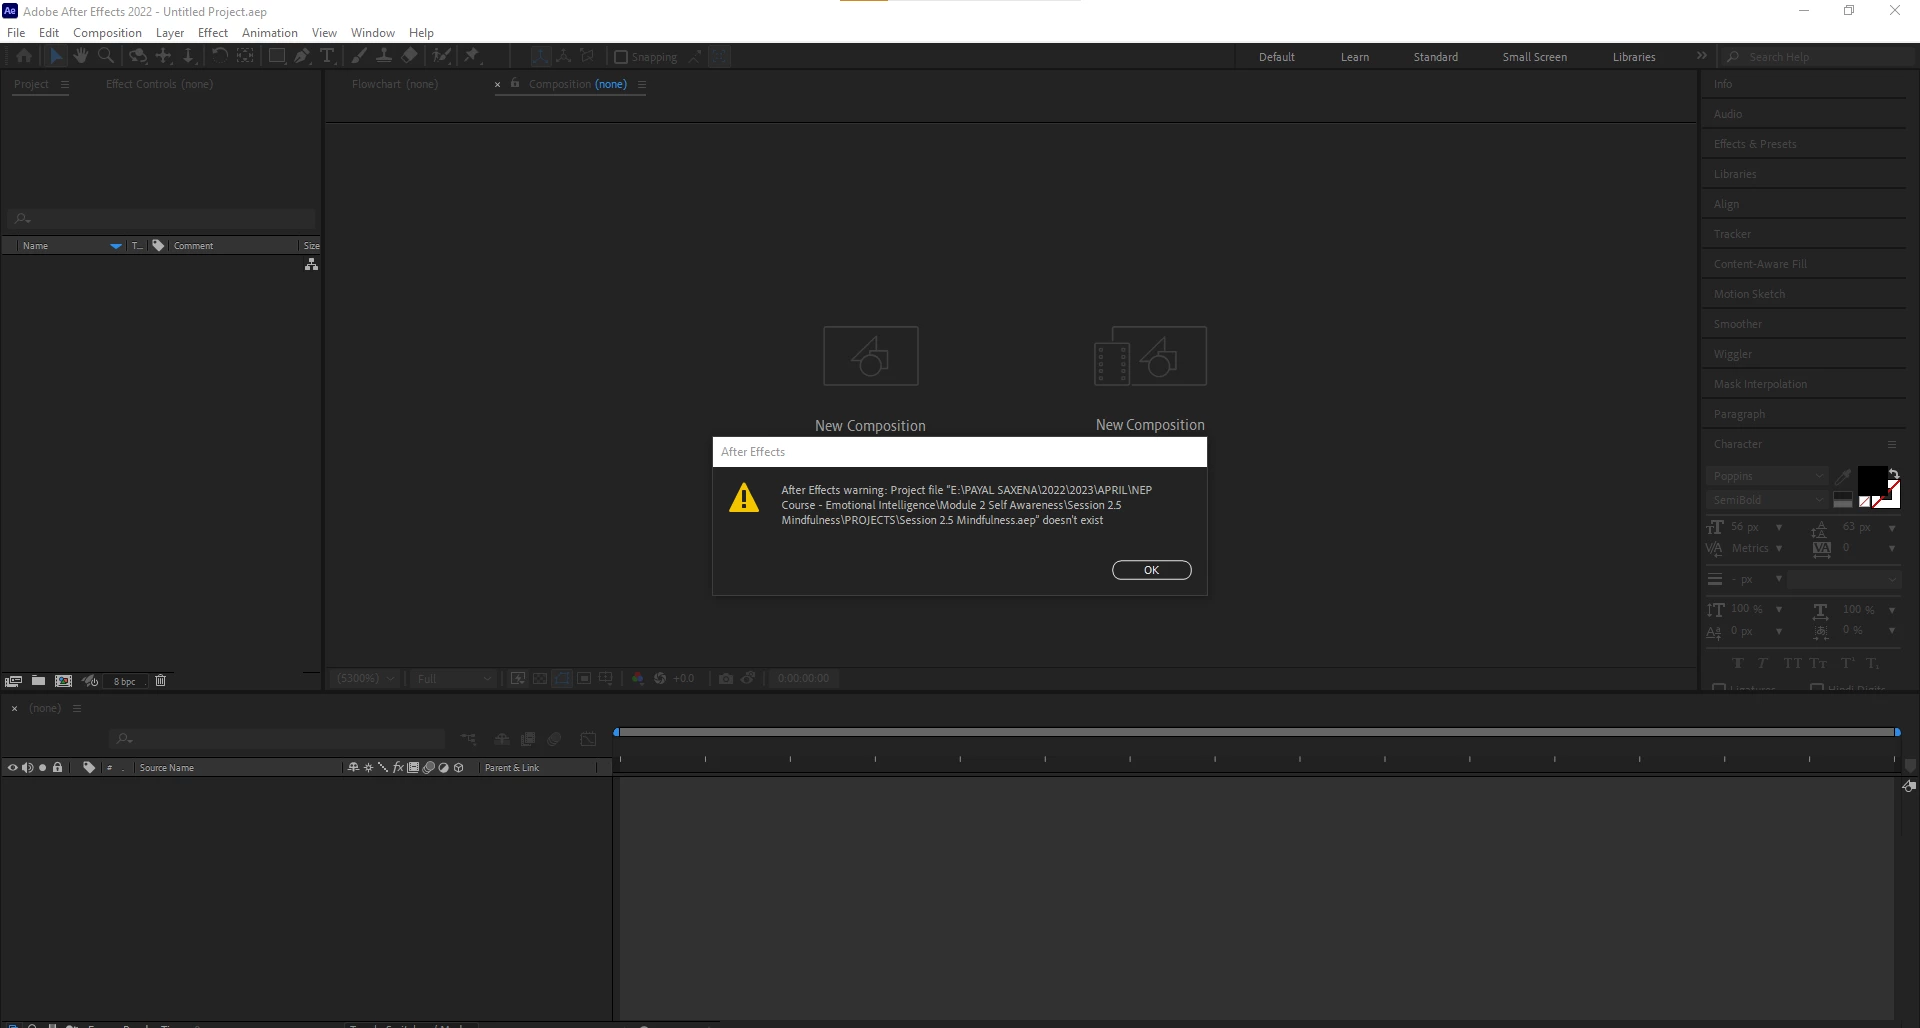
Task: Click the small no-color swatch
Action: [1864, 502]
